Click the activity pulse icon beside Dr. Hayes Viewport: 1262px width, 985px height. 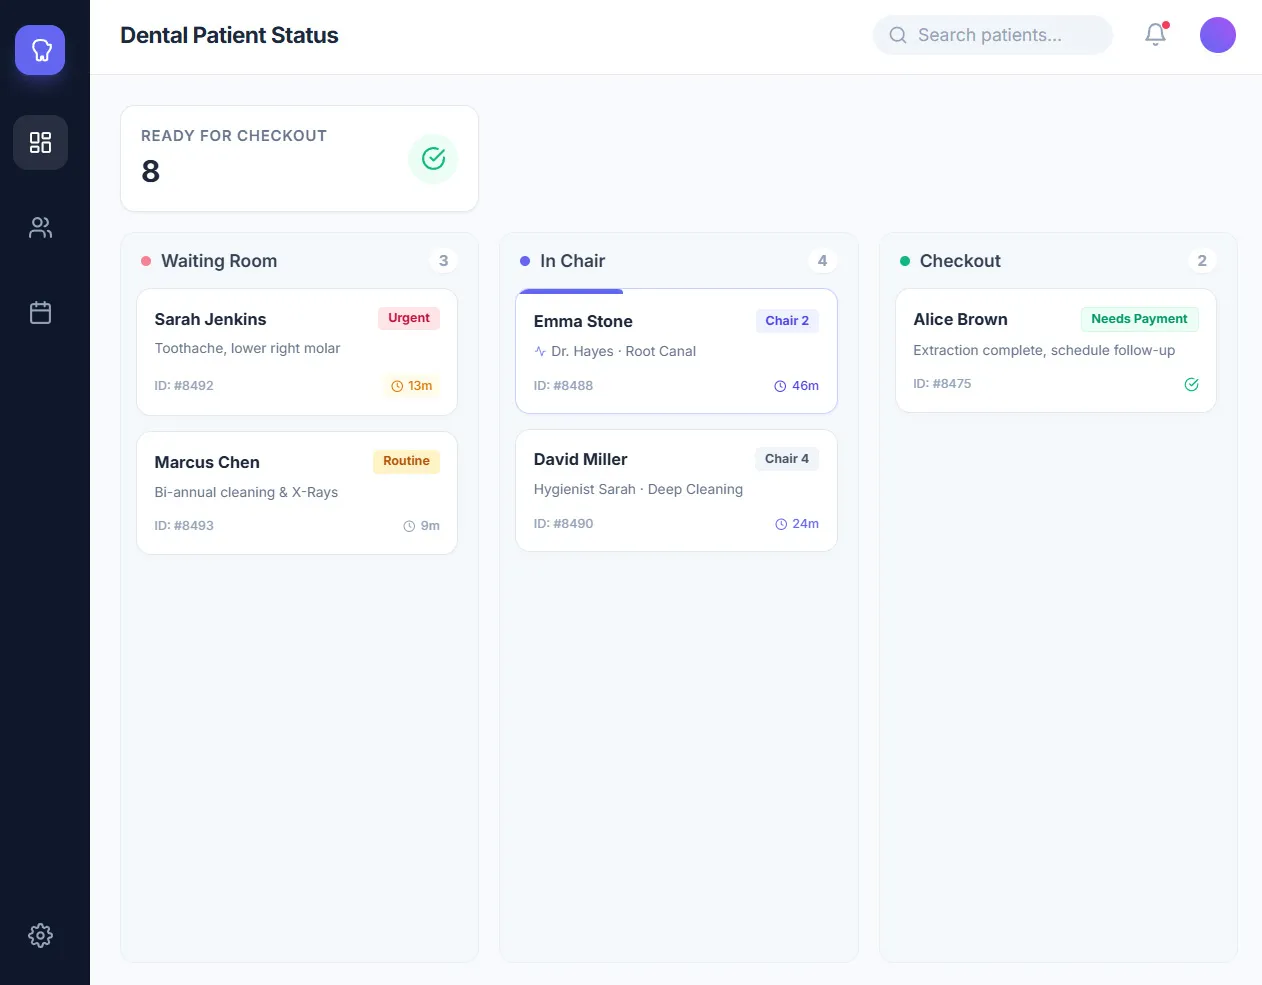click(540, 351)
